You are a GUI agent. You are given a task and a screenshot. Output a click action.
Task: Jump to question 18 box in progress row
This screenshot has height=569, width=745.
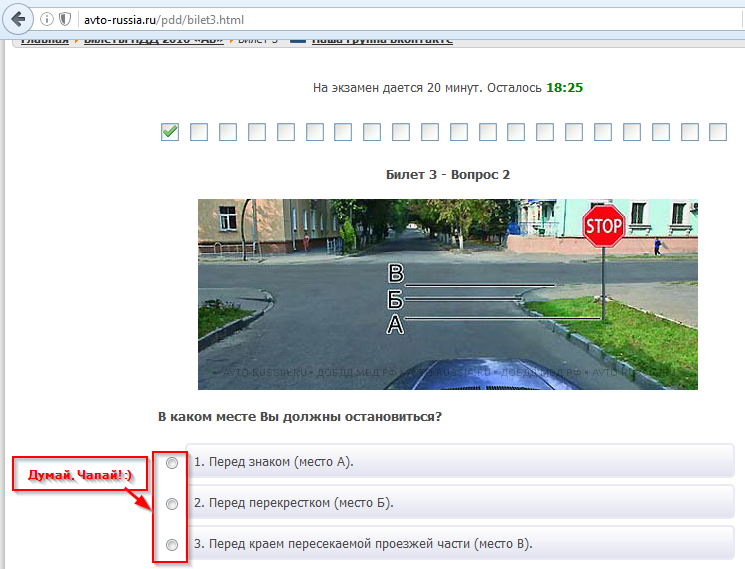click(661, 132)
